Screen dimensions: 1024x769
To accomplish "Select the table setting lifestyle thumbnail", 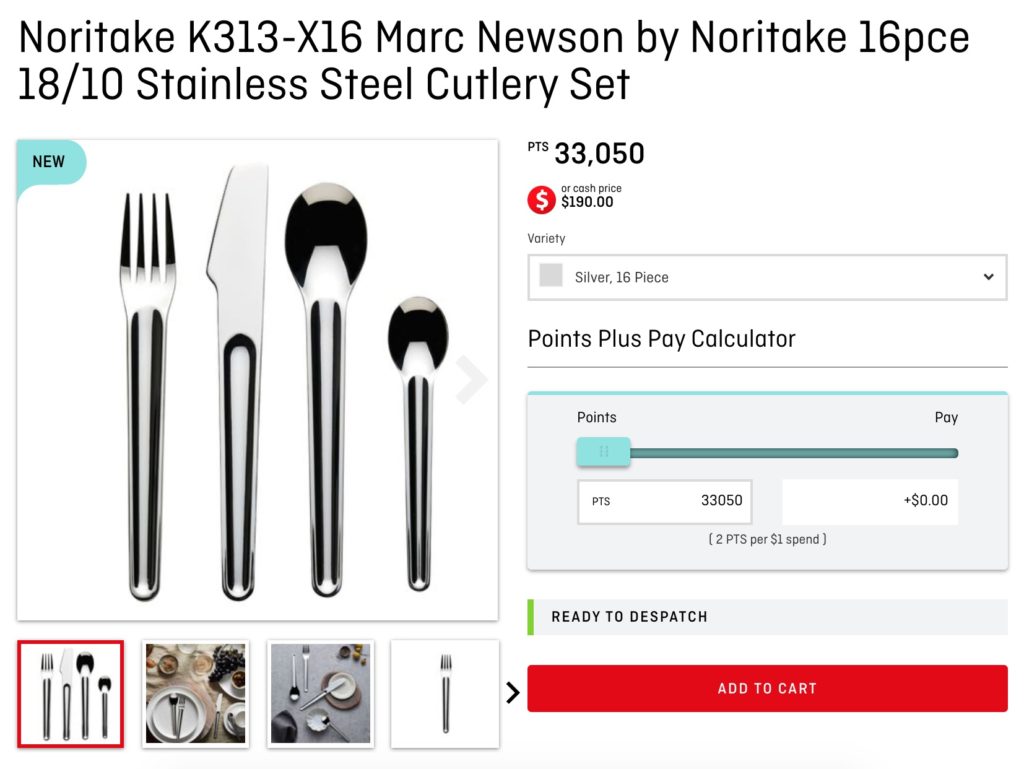I will 195,694.
